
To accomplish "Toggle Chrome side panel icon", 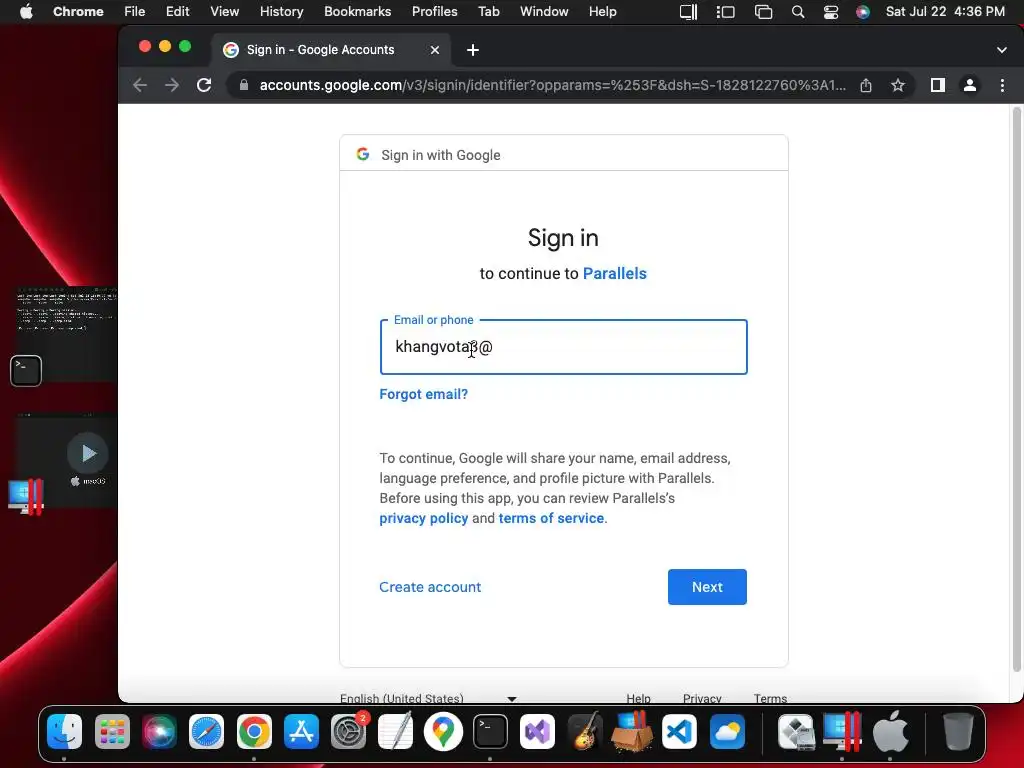I will (938, 85).
